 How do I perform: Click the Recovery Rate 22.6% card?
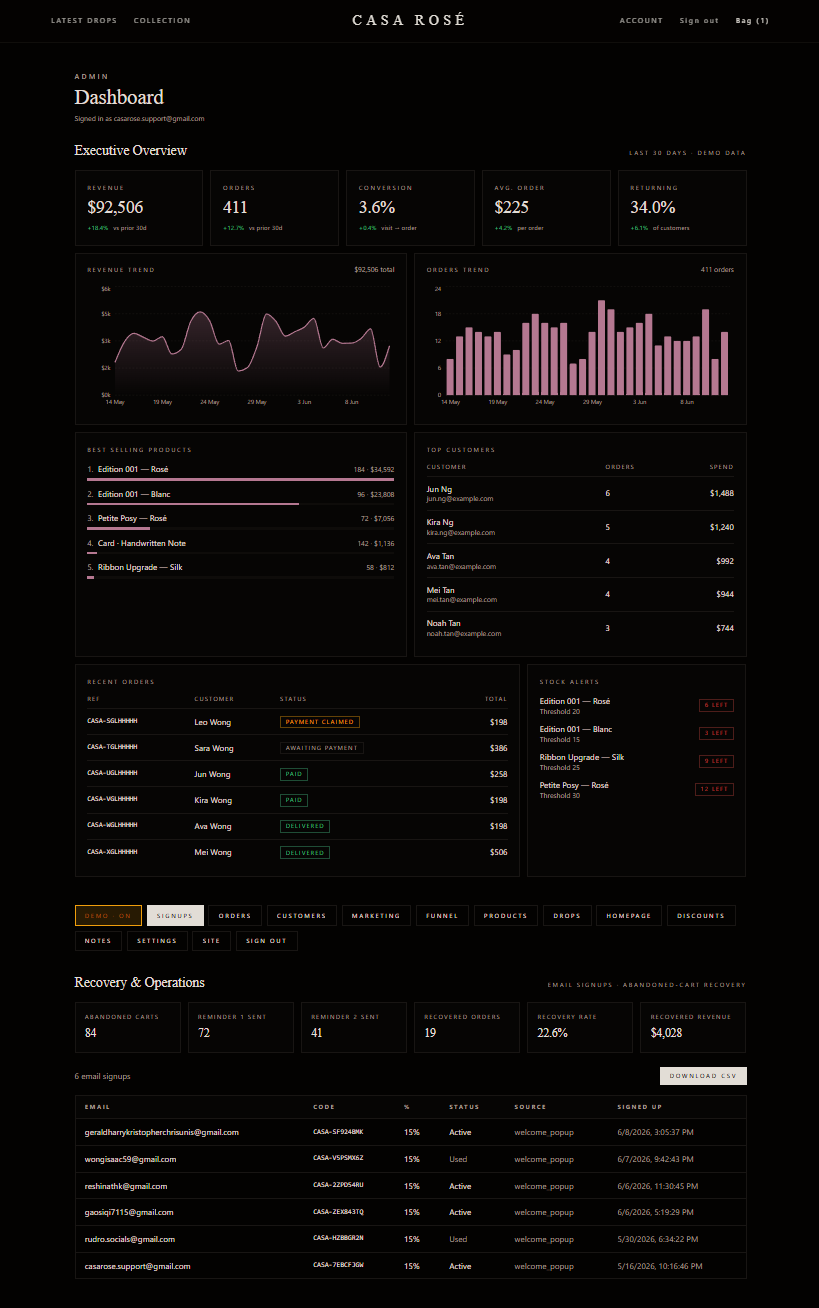(580, 1027)
